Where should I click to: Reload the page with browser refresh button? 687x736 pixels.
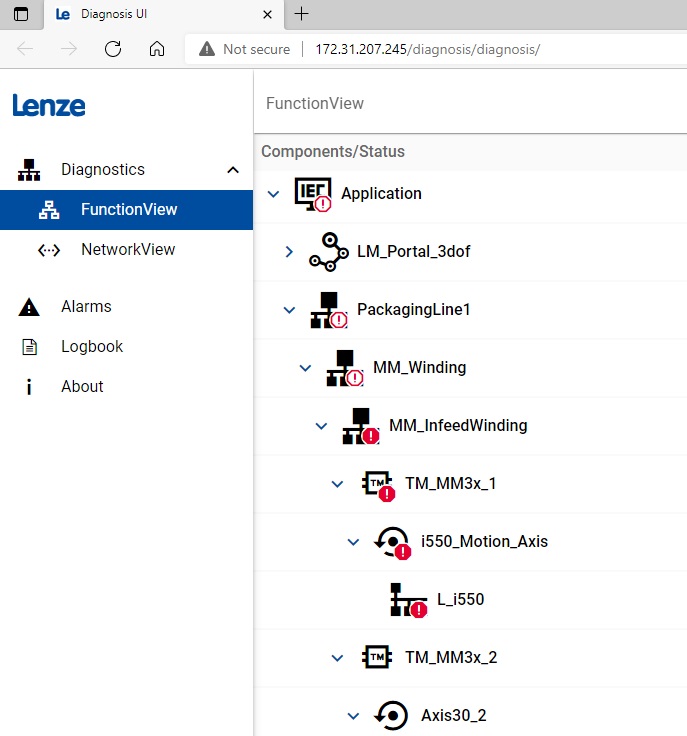pos(113,49)
